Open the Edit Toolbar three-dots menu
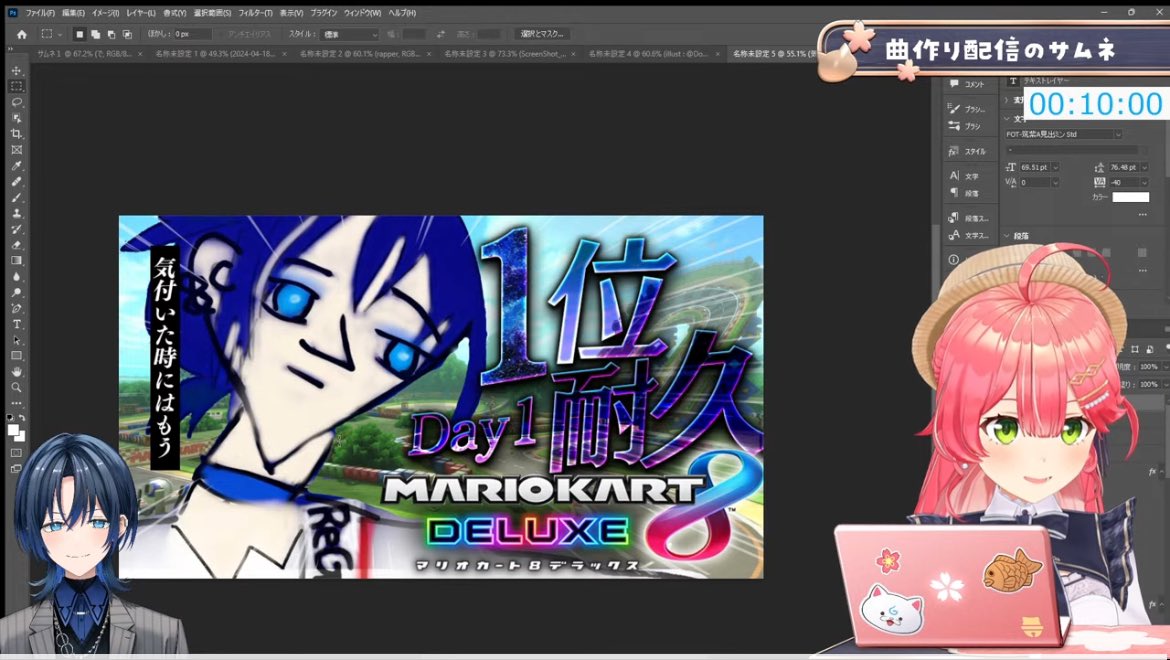The height and width of the screenshot is (660, 1170). point(16,403)
